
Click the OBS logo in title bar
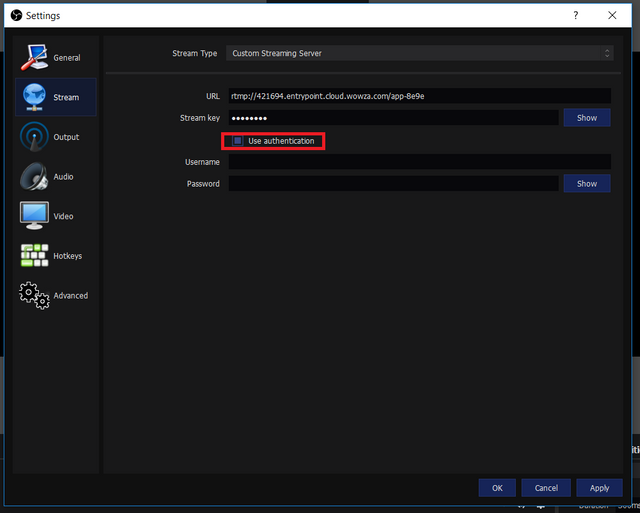pyautogui.click(x=16, y=16)
